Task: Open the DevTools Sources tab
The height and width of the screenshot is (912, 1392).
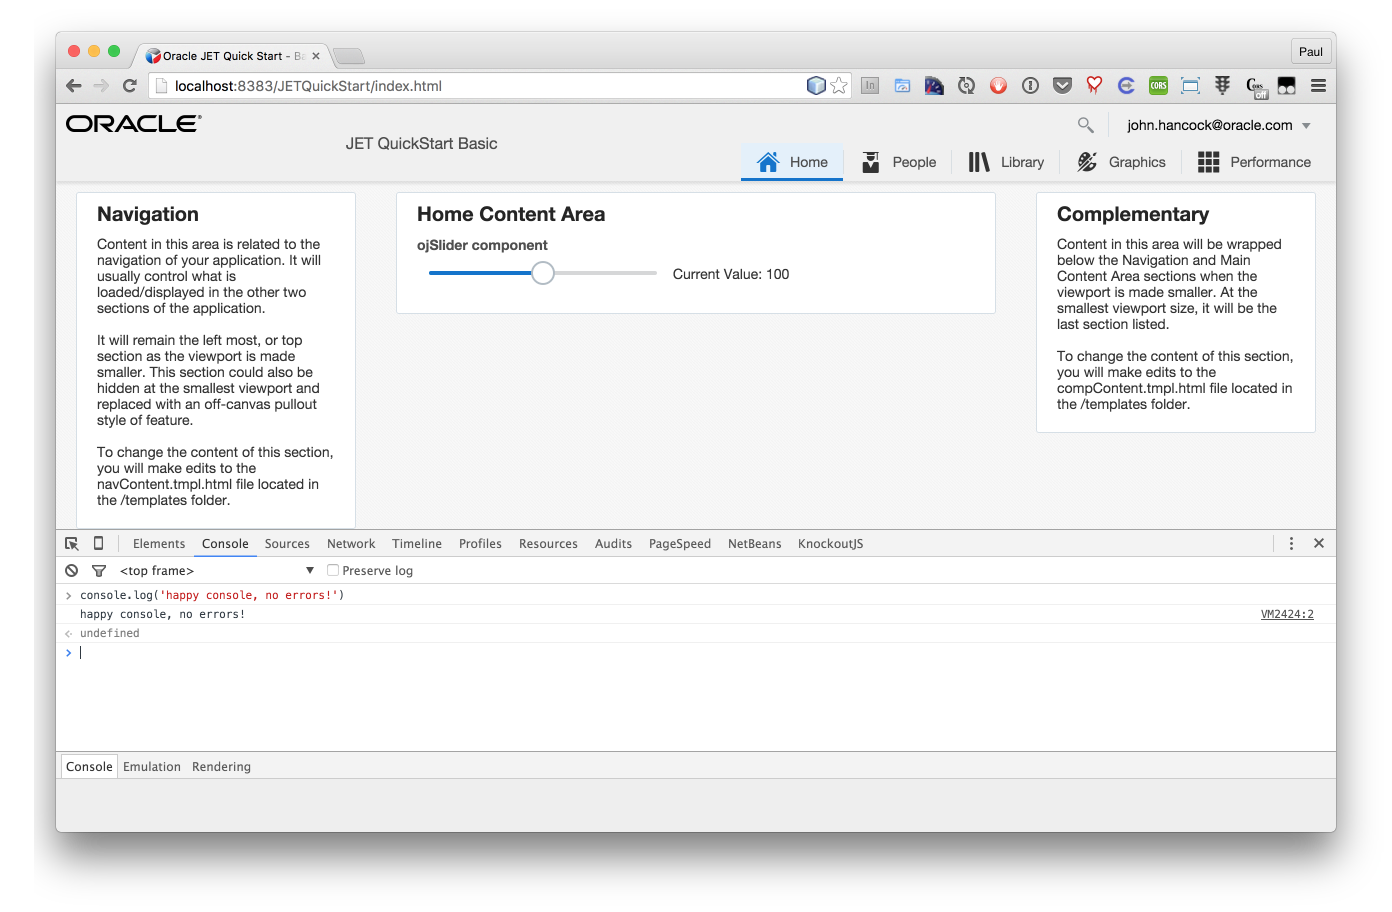Action: (287, 544)
